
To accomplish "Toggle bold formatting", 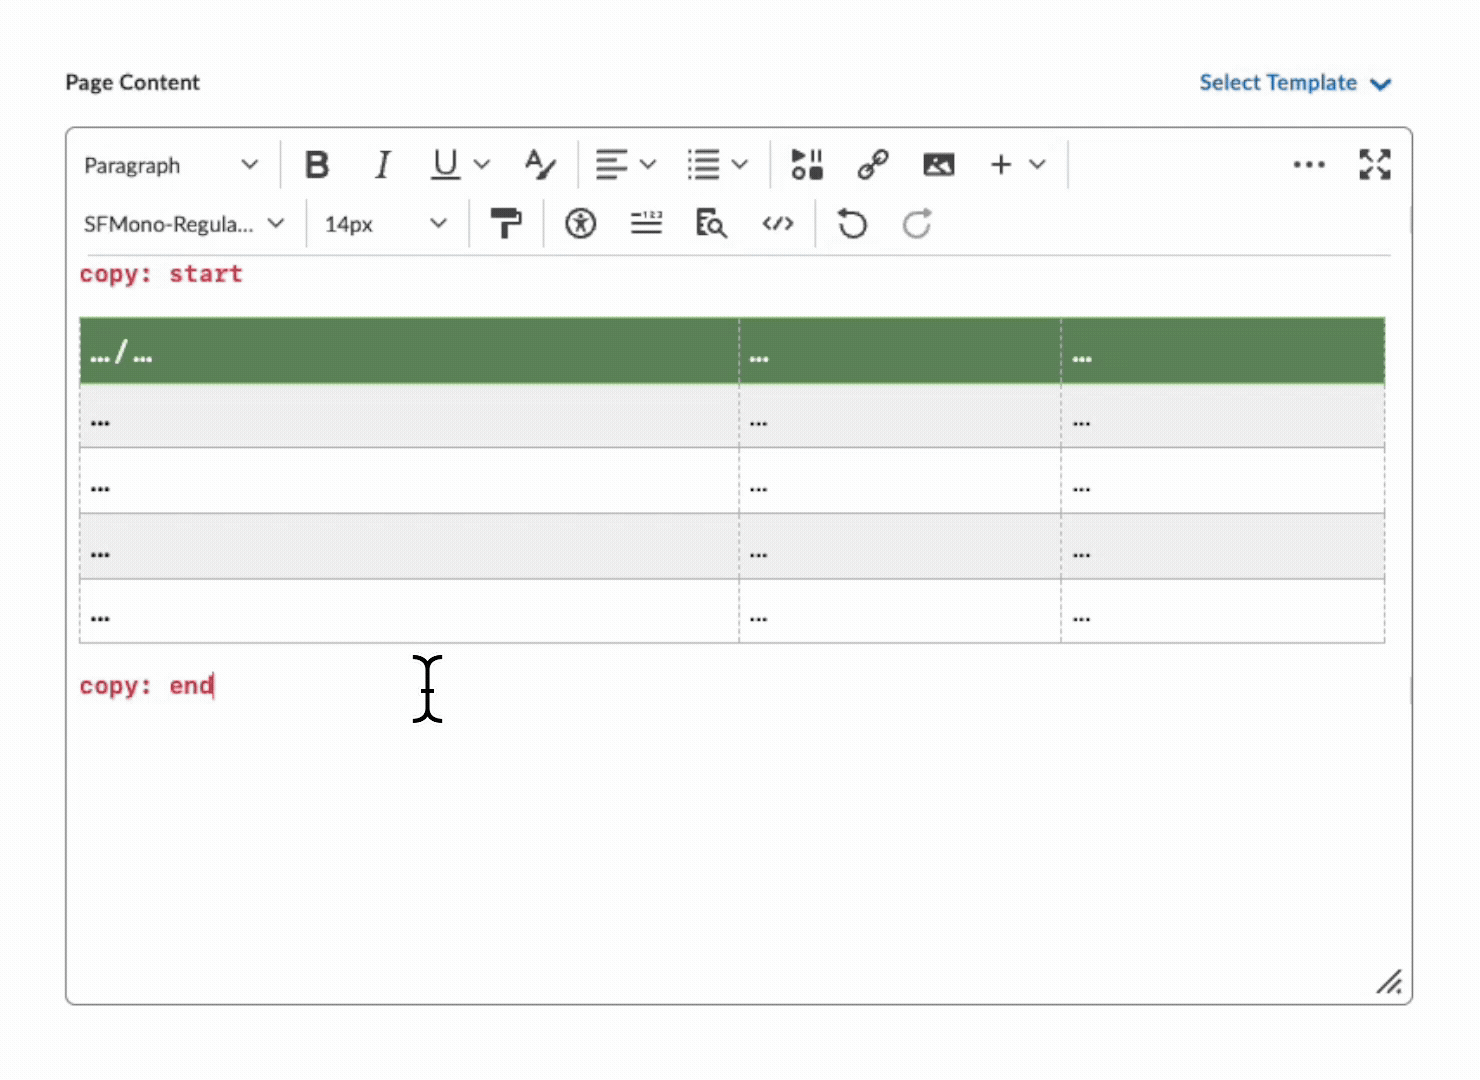I will pos(317,165).
